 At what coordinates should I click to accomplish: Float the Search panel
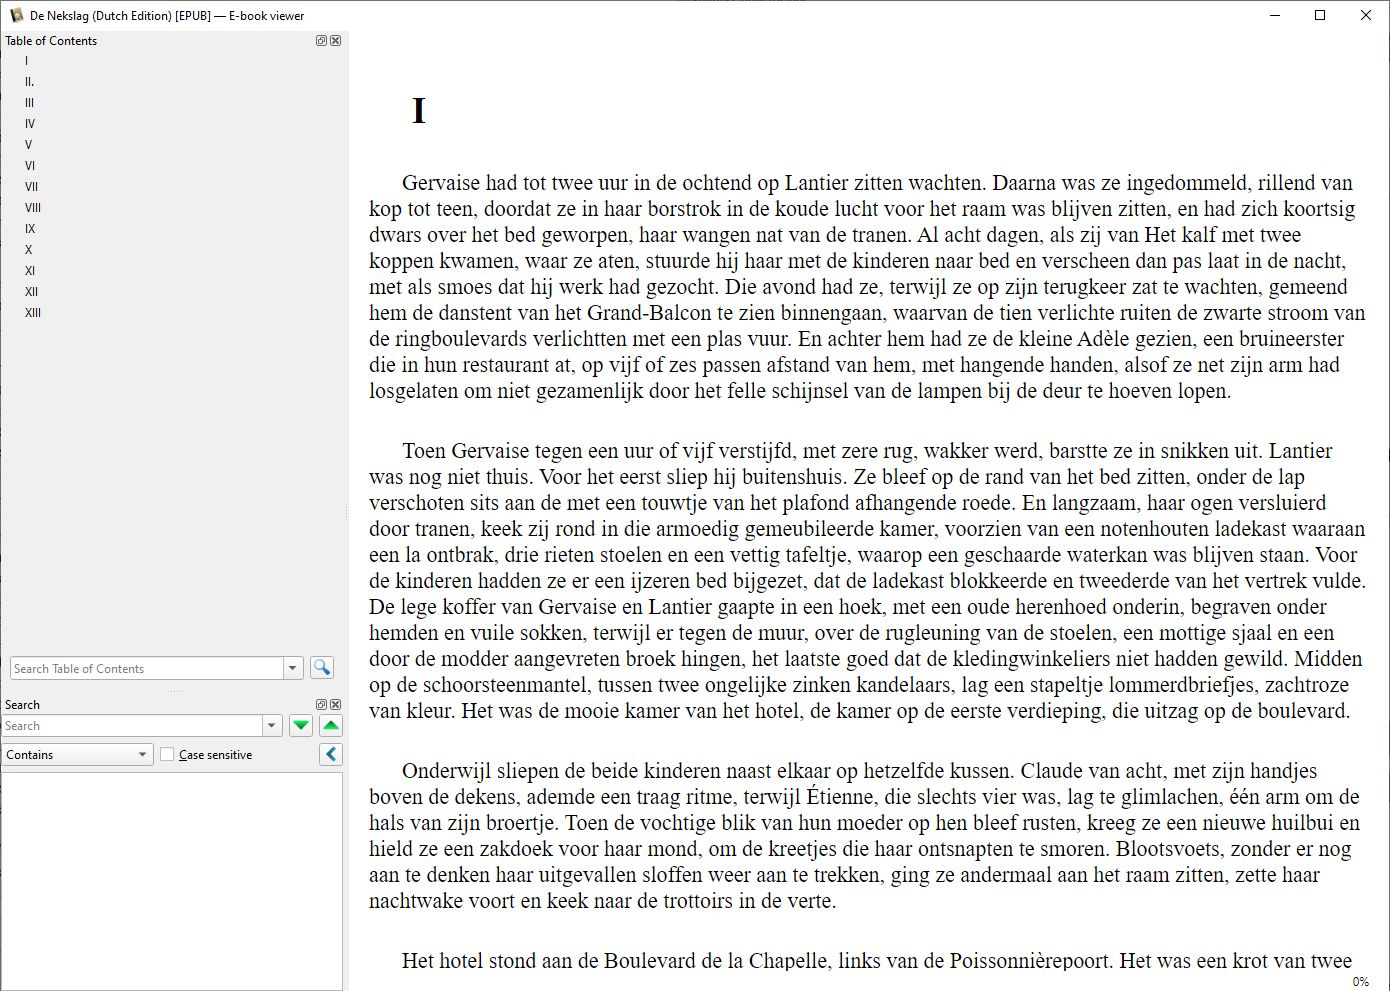tap(321, 705)
